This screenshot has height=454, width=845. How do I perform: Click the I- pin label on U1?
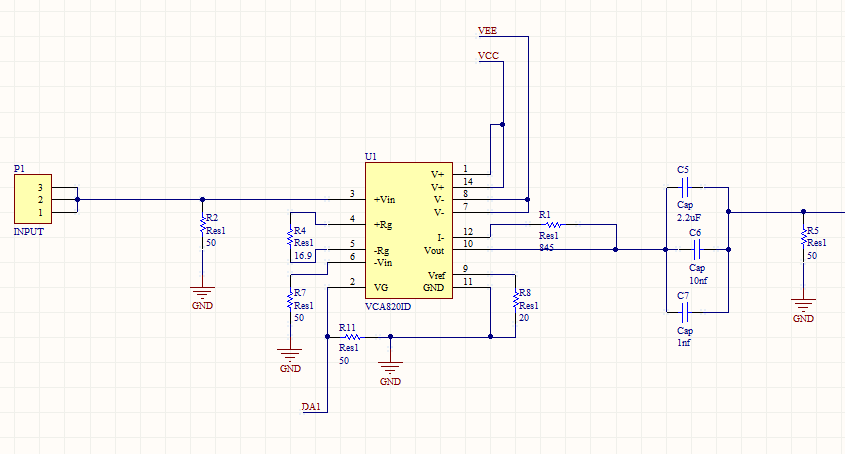[x=440, y=237]
